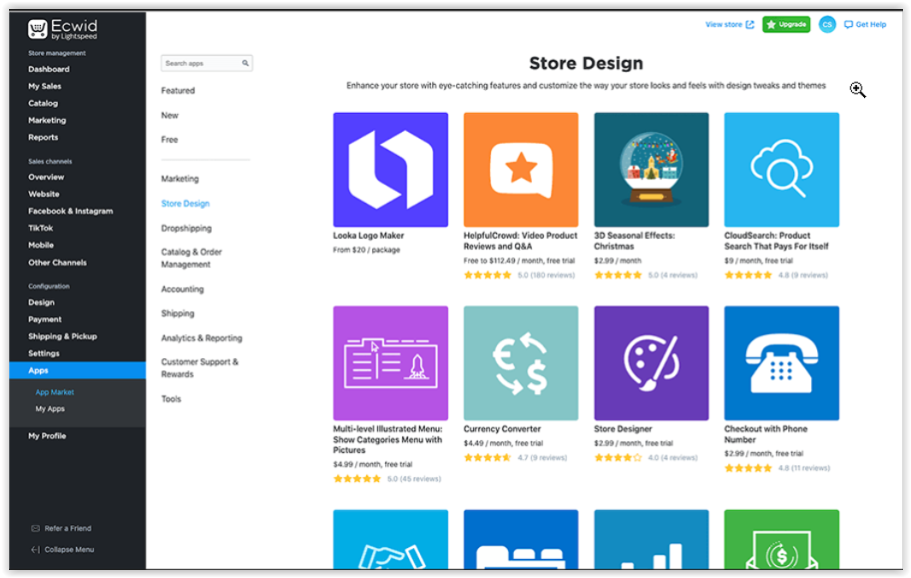Open the Looka Logo Maker app icon
This screenshot has height=578, width=911.
(x=390, y=170)
